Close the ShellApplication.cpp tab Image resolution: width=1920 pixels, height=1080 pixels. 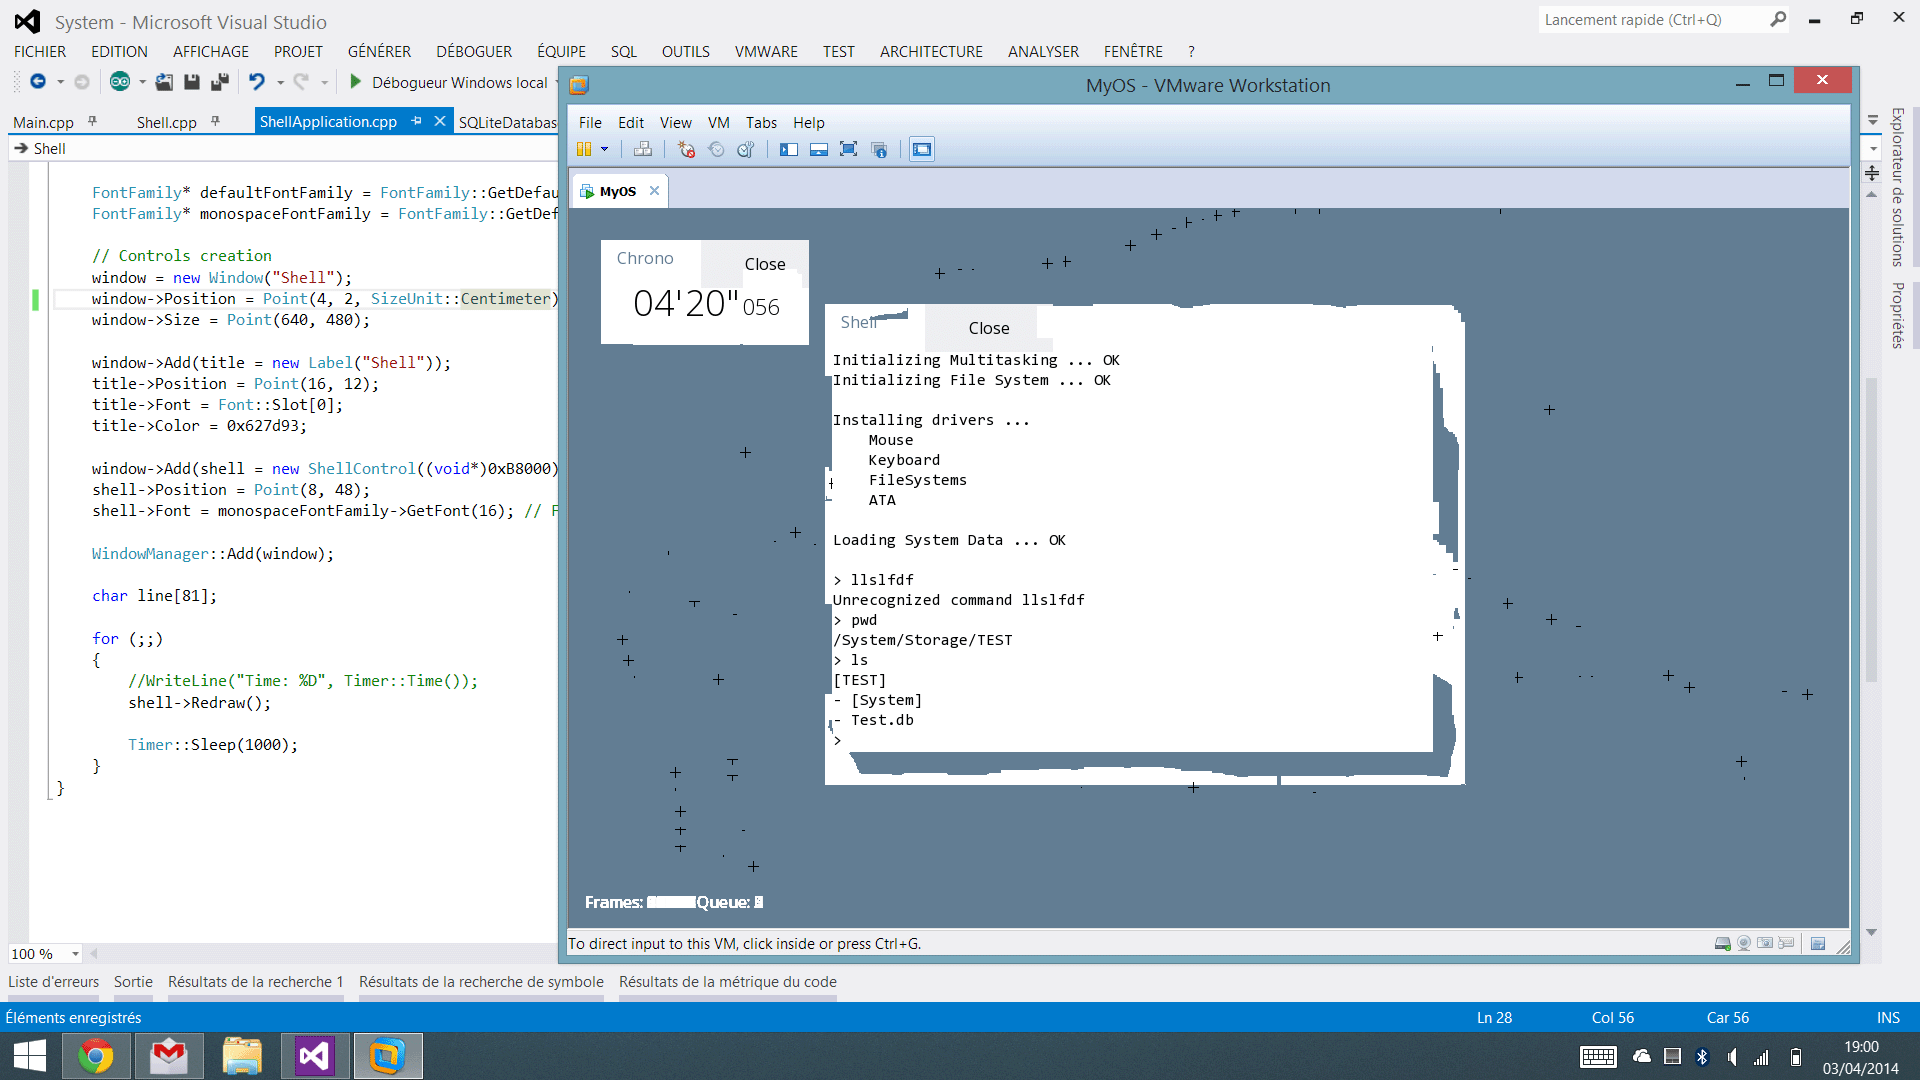pyautogui.click(x=439, y=121)
